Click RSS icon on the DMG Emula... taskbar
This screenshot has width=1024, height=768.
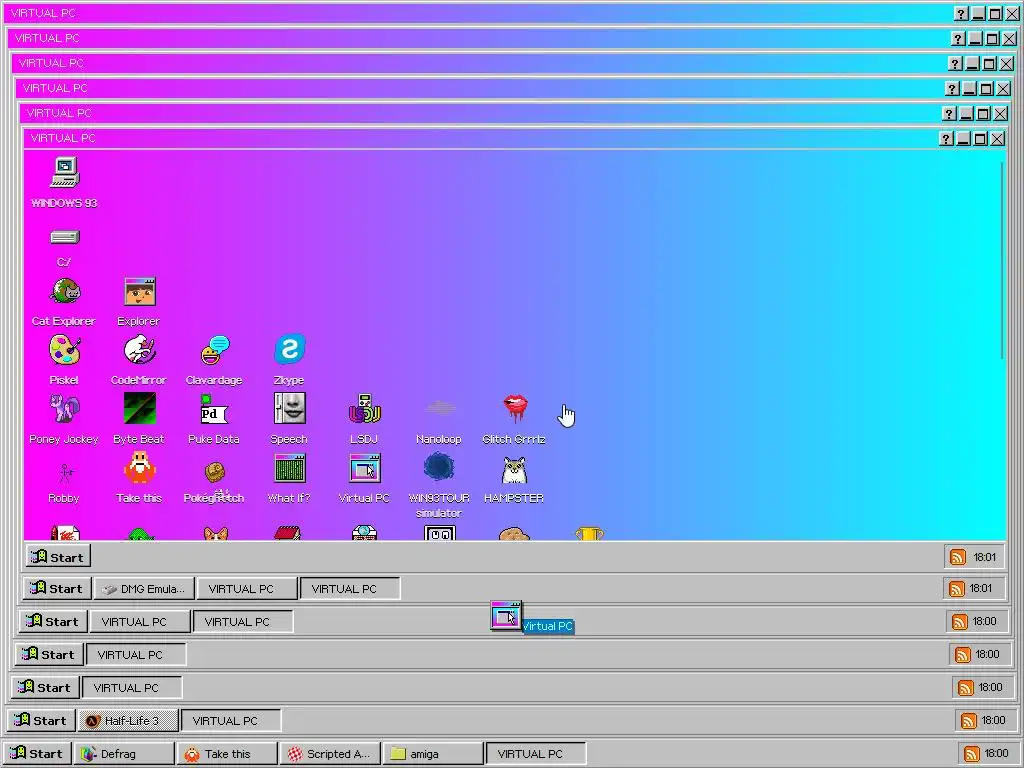(x=957, y=588)
